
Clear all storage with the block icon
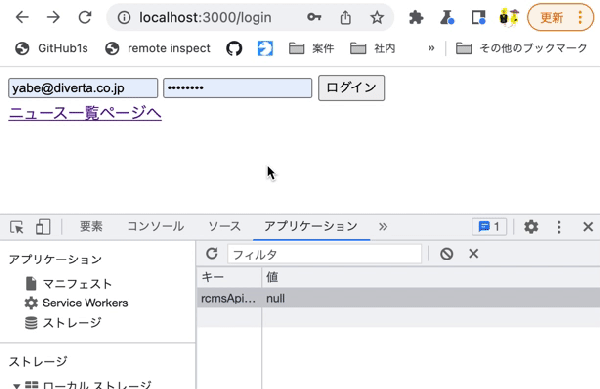[447, 254]
